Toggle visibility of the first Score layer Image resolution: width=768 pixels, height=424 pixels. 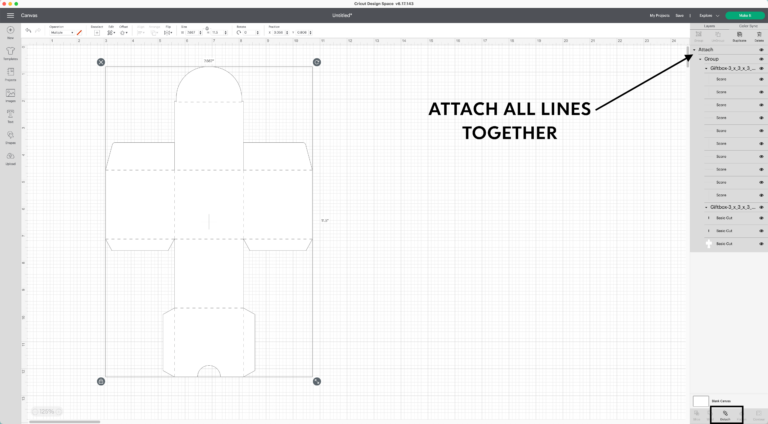coord(761,79)
